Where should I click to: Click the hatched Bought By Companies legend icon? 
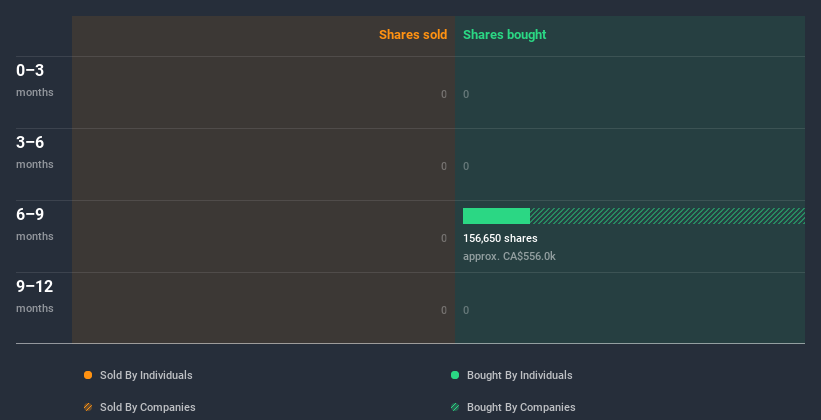[x=455, y=407]
